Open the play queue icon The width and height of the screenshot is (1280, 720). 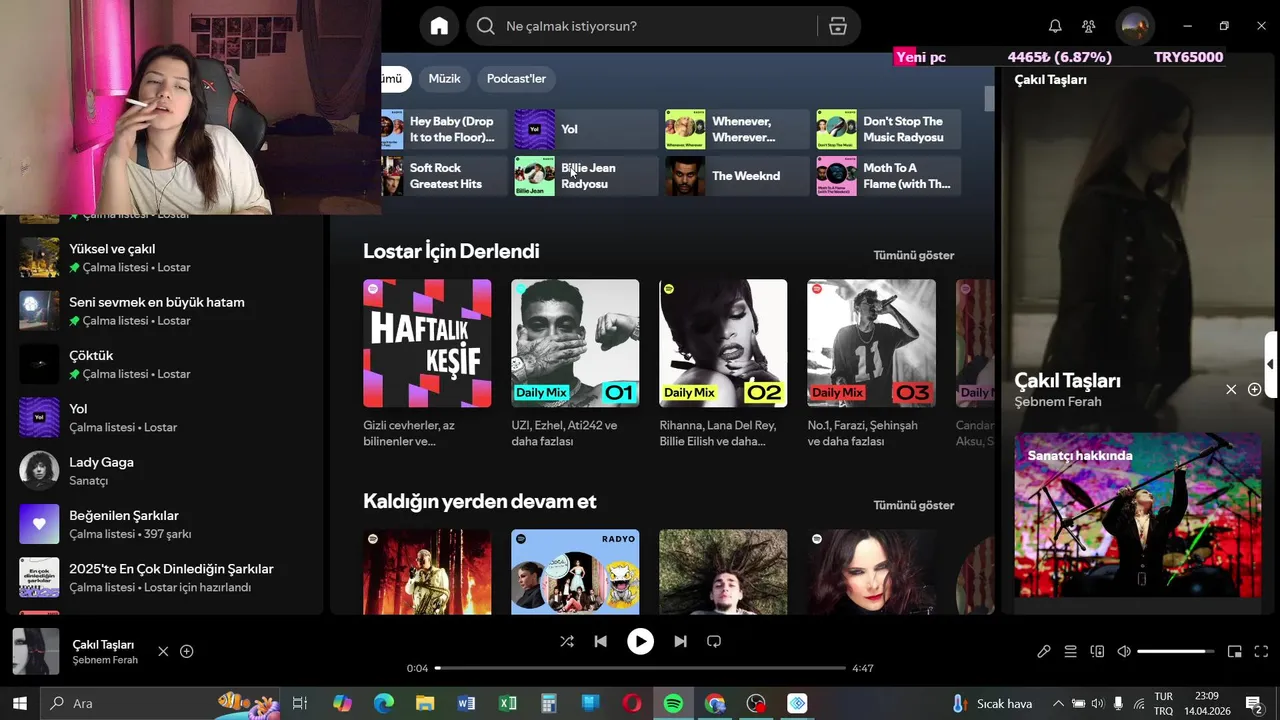1070,651
